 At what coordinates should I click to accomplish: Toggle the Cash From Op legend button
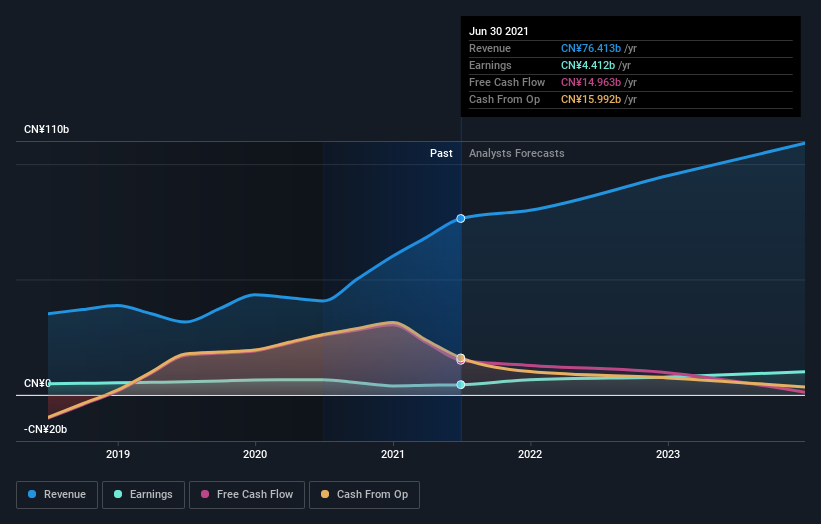(x=364, y=495)
